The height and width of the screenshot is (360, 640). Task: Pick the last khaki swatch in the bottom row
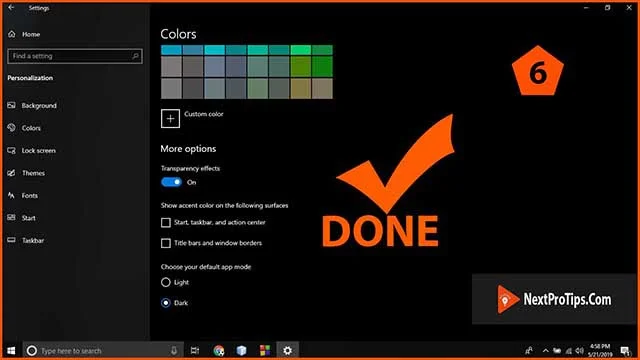click(322, 88)
